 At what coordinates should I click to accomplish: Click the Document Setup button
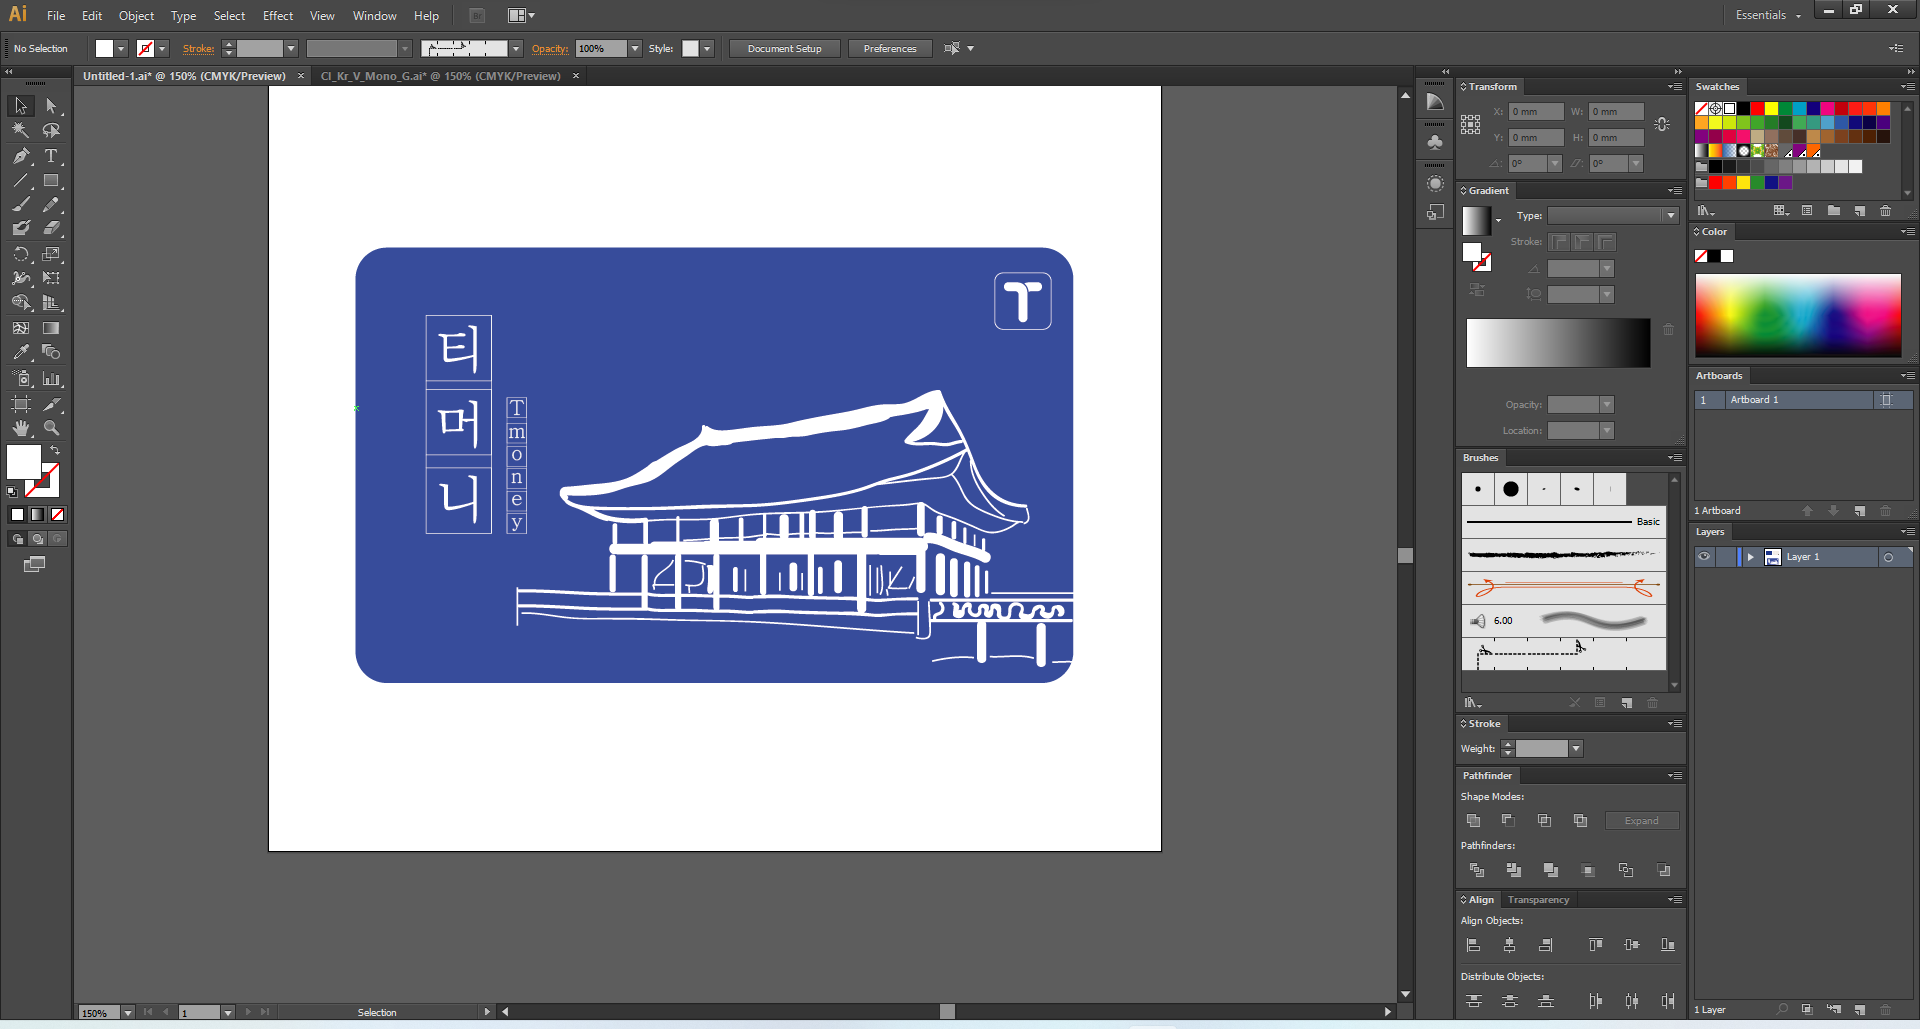click(x=784, y=49)
